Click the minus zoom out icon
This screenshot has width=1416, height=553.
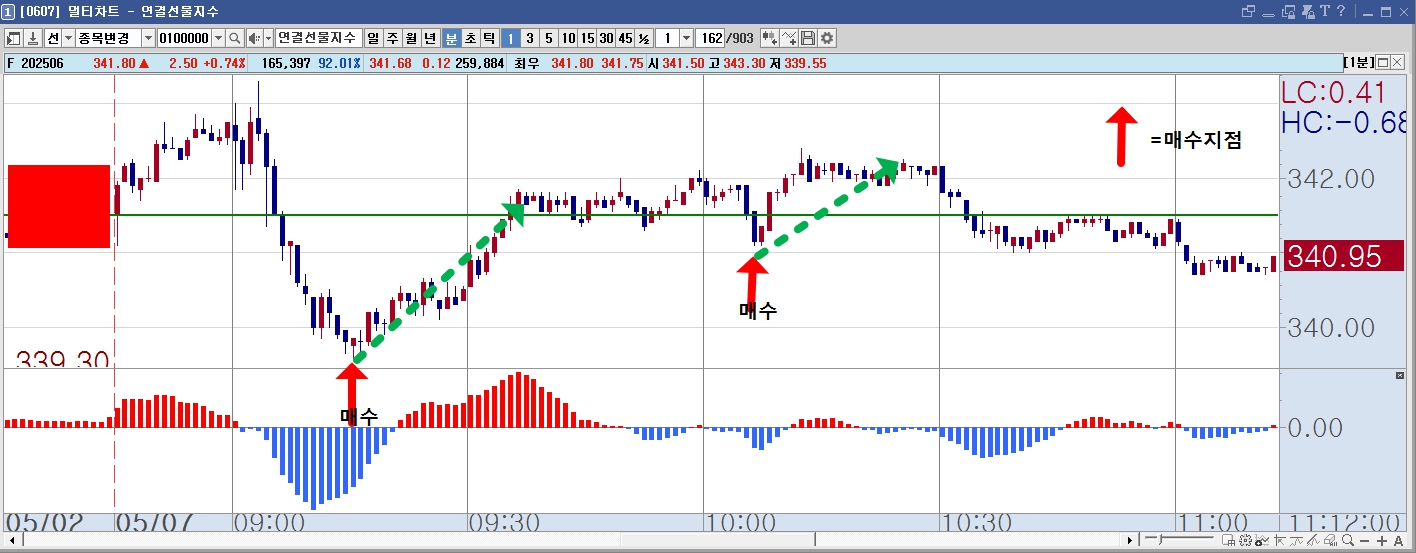[1364, 540]
